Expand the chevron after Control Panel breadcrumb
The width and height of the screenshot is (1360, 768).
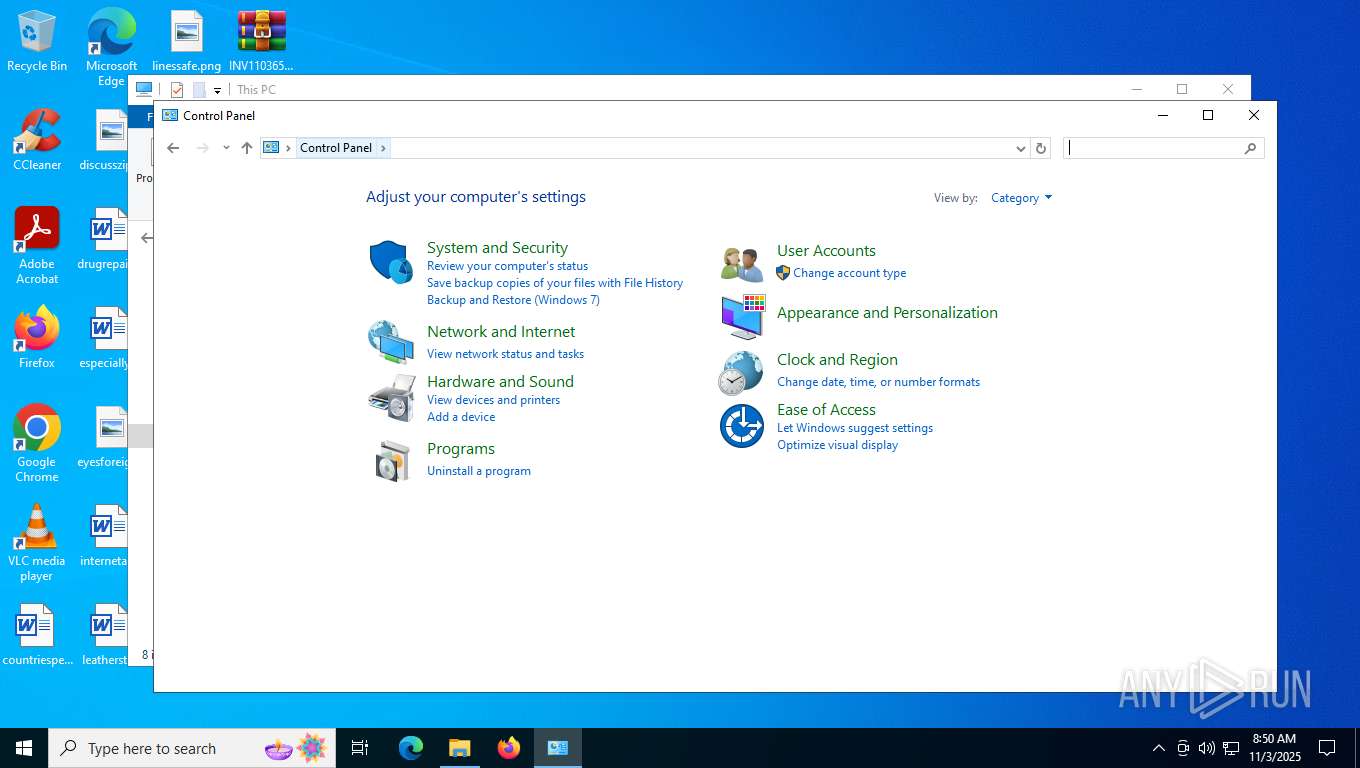(383, 148)
